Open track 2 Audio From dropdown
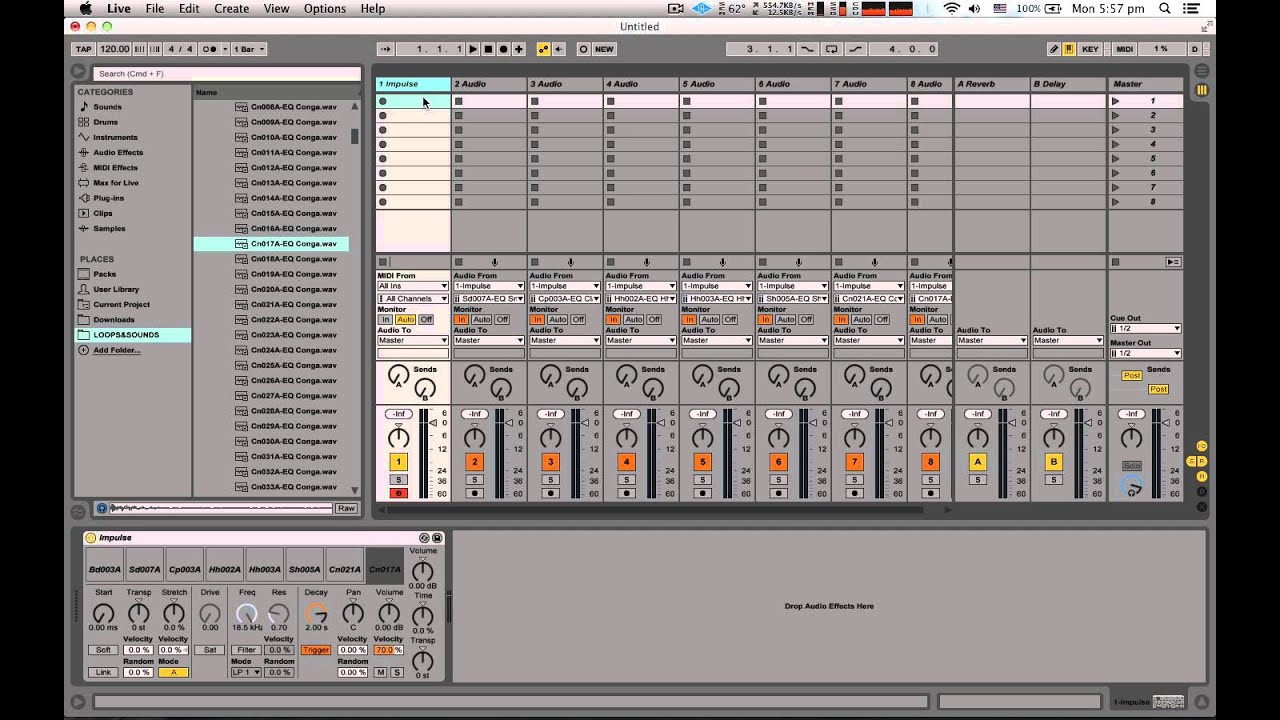1280x720 pixels. 489,286
